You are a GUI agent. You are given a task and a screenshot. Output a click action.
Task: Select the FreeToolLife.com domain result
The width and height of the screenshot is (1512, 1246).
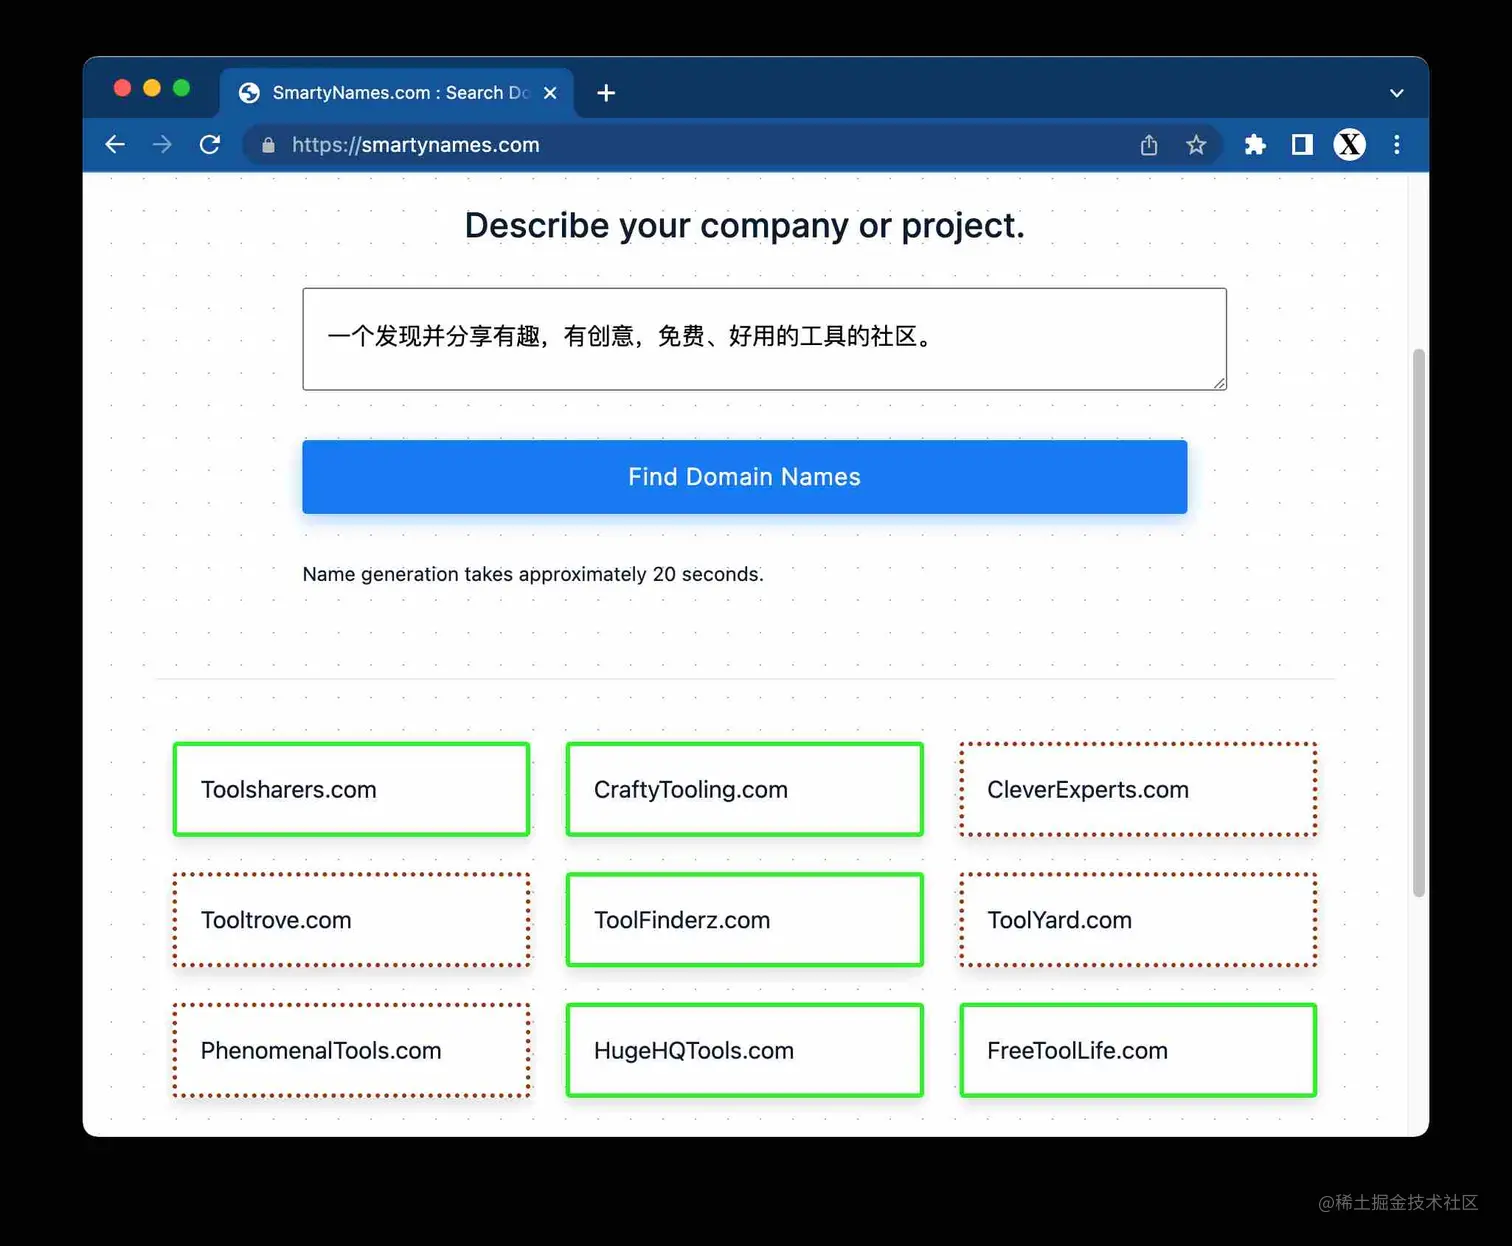[x=1137, y=1050]
